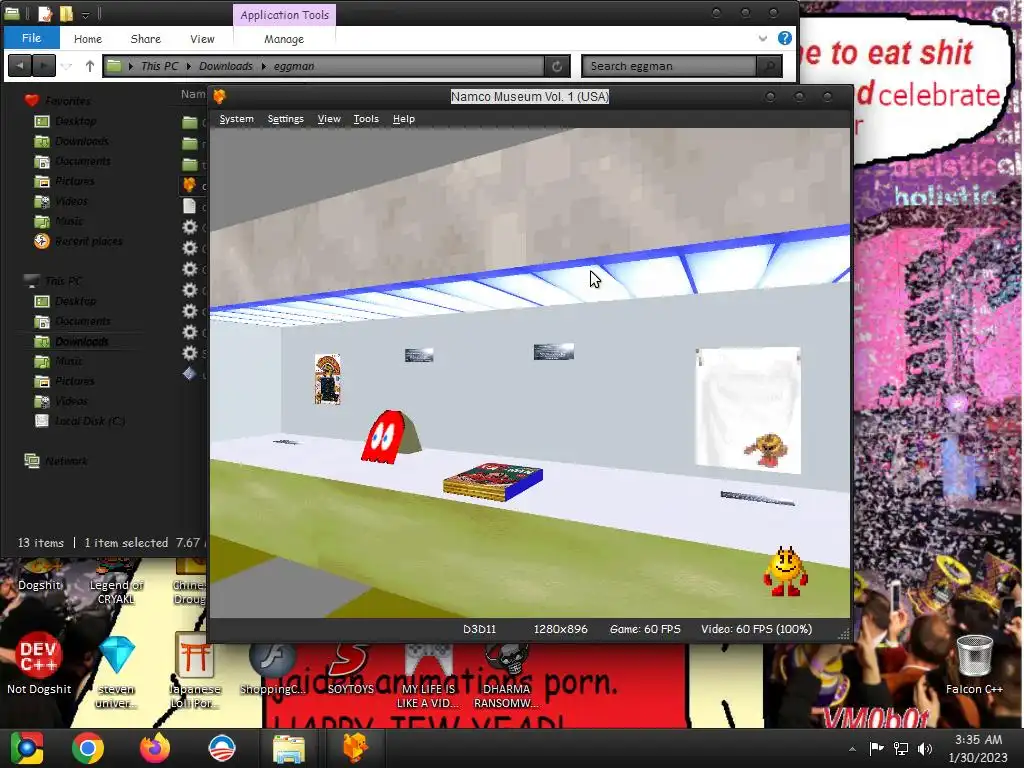Select Network in the navigation pane
The width and height of the screenshot is (1024, 768).
(x=66, y=460)
